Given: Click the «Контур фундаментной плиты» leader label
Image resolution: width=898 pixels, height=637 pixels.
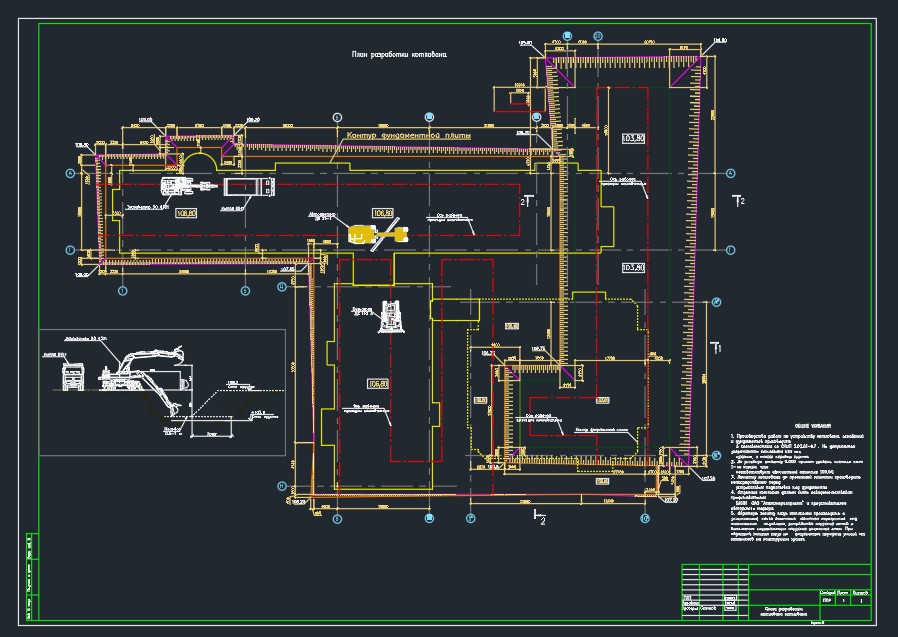Looking at the screenshot, I should point(409,136).
